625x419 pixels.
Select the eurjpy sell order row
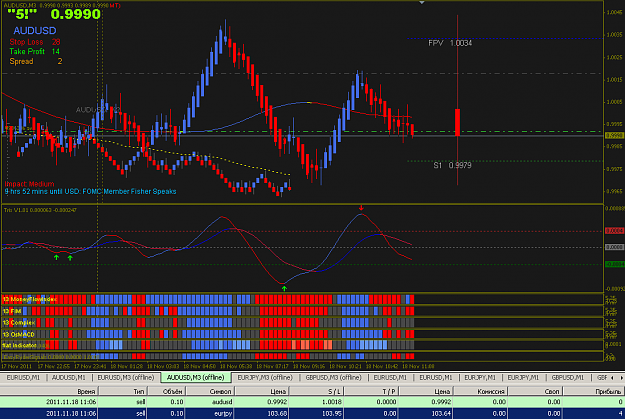click(x=312, y=413)
